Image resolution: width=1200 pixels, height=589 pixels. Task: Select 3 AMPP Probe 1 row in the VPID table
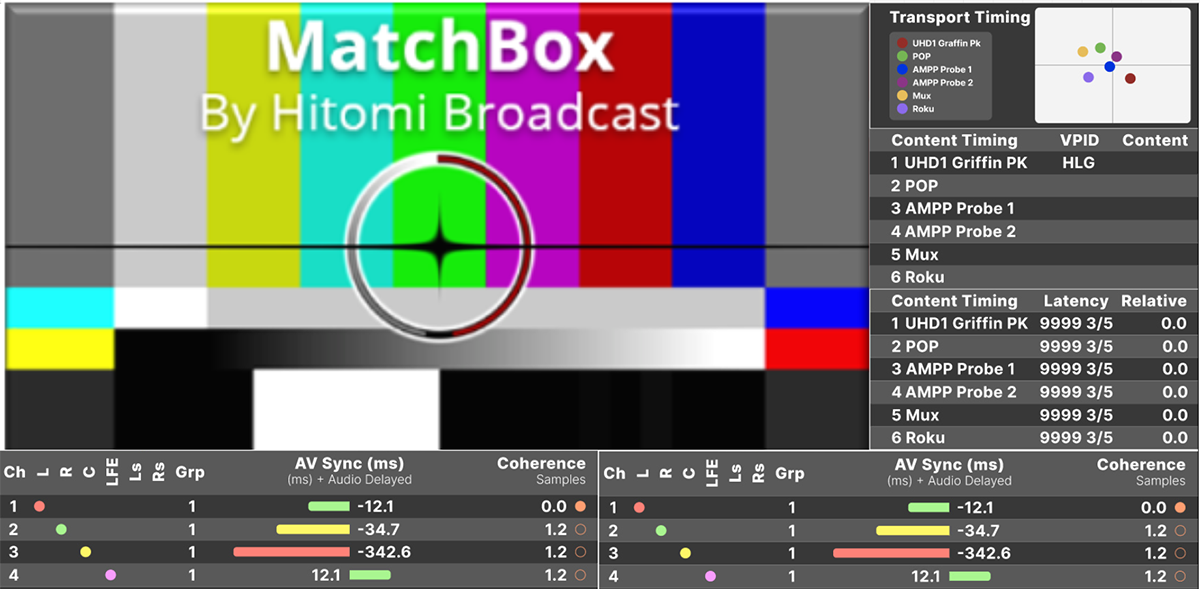(1034, 209)
